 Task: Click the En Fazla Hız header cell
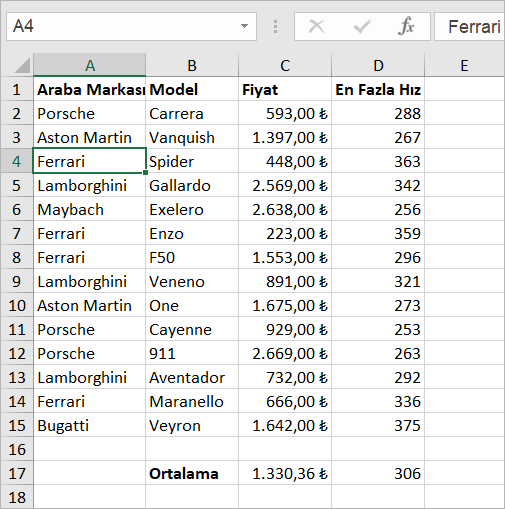coord(378,89)
